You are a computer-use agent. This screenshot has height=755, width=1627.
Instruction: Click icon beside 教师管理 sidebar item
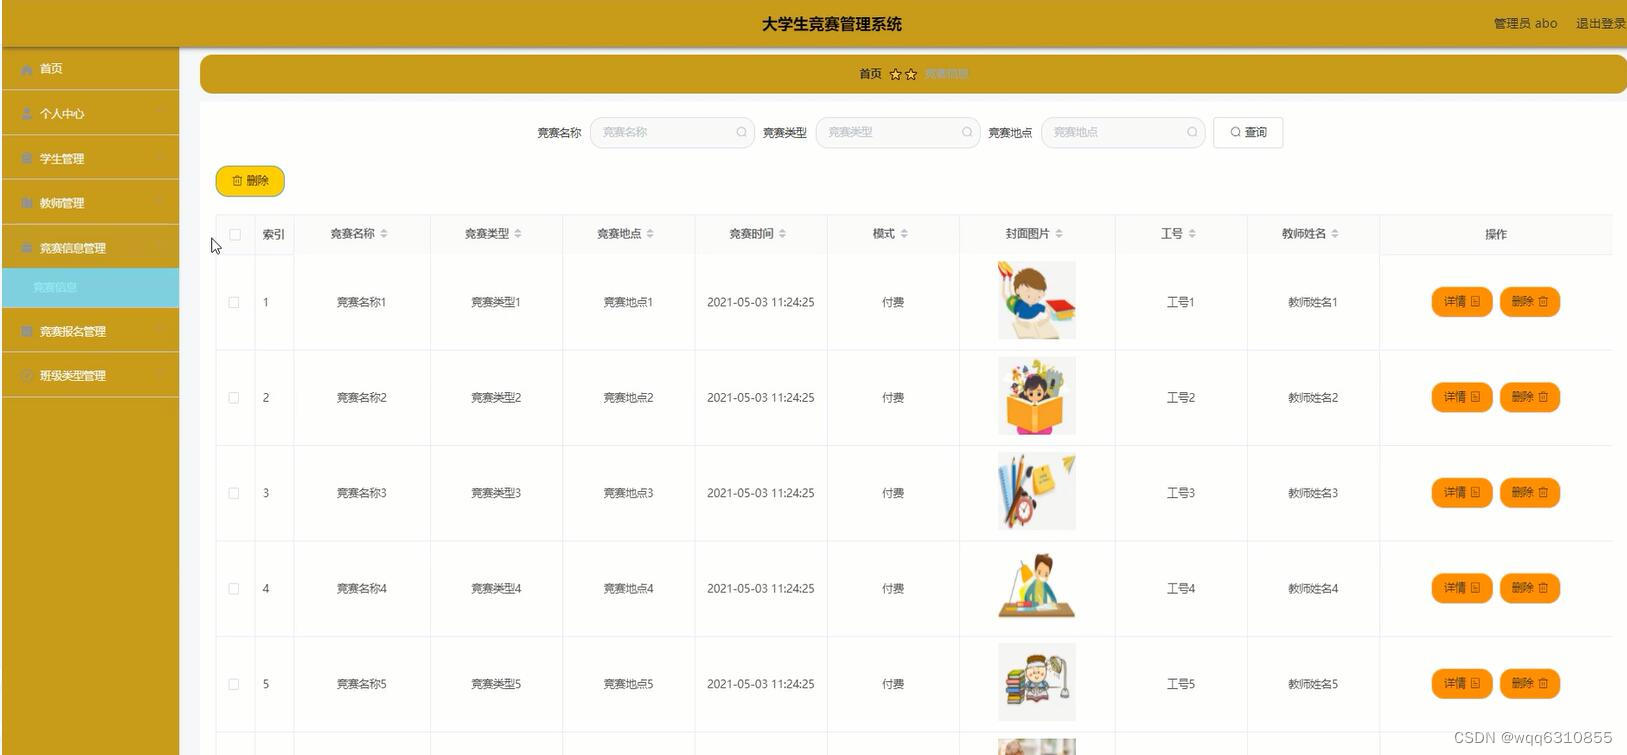point(27,203)
